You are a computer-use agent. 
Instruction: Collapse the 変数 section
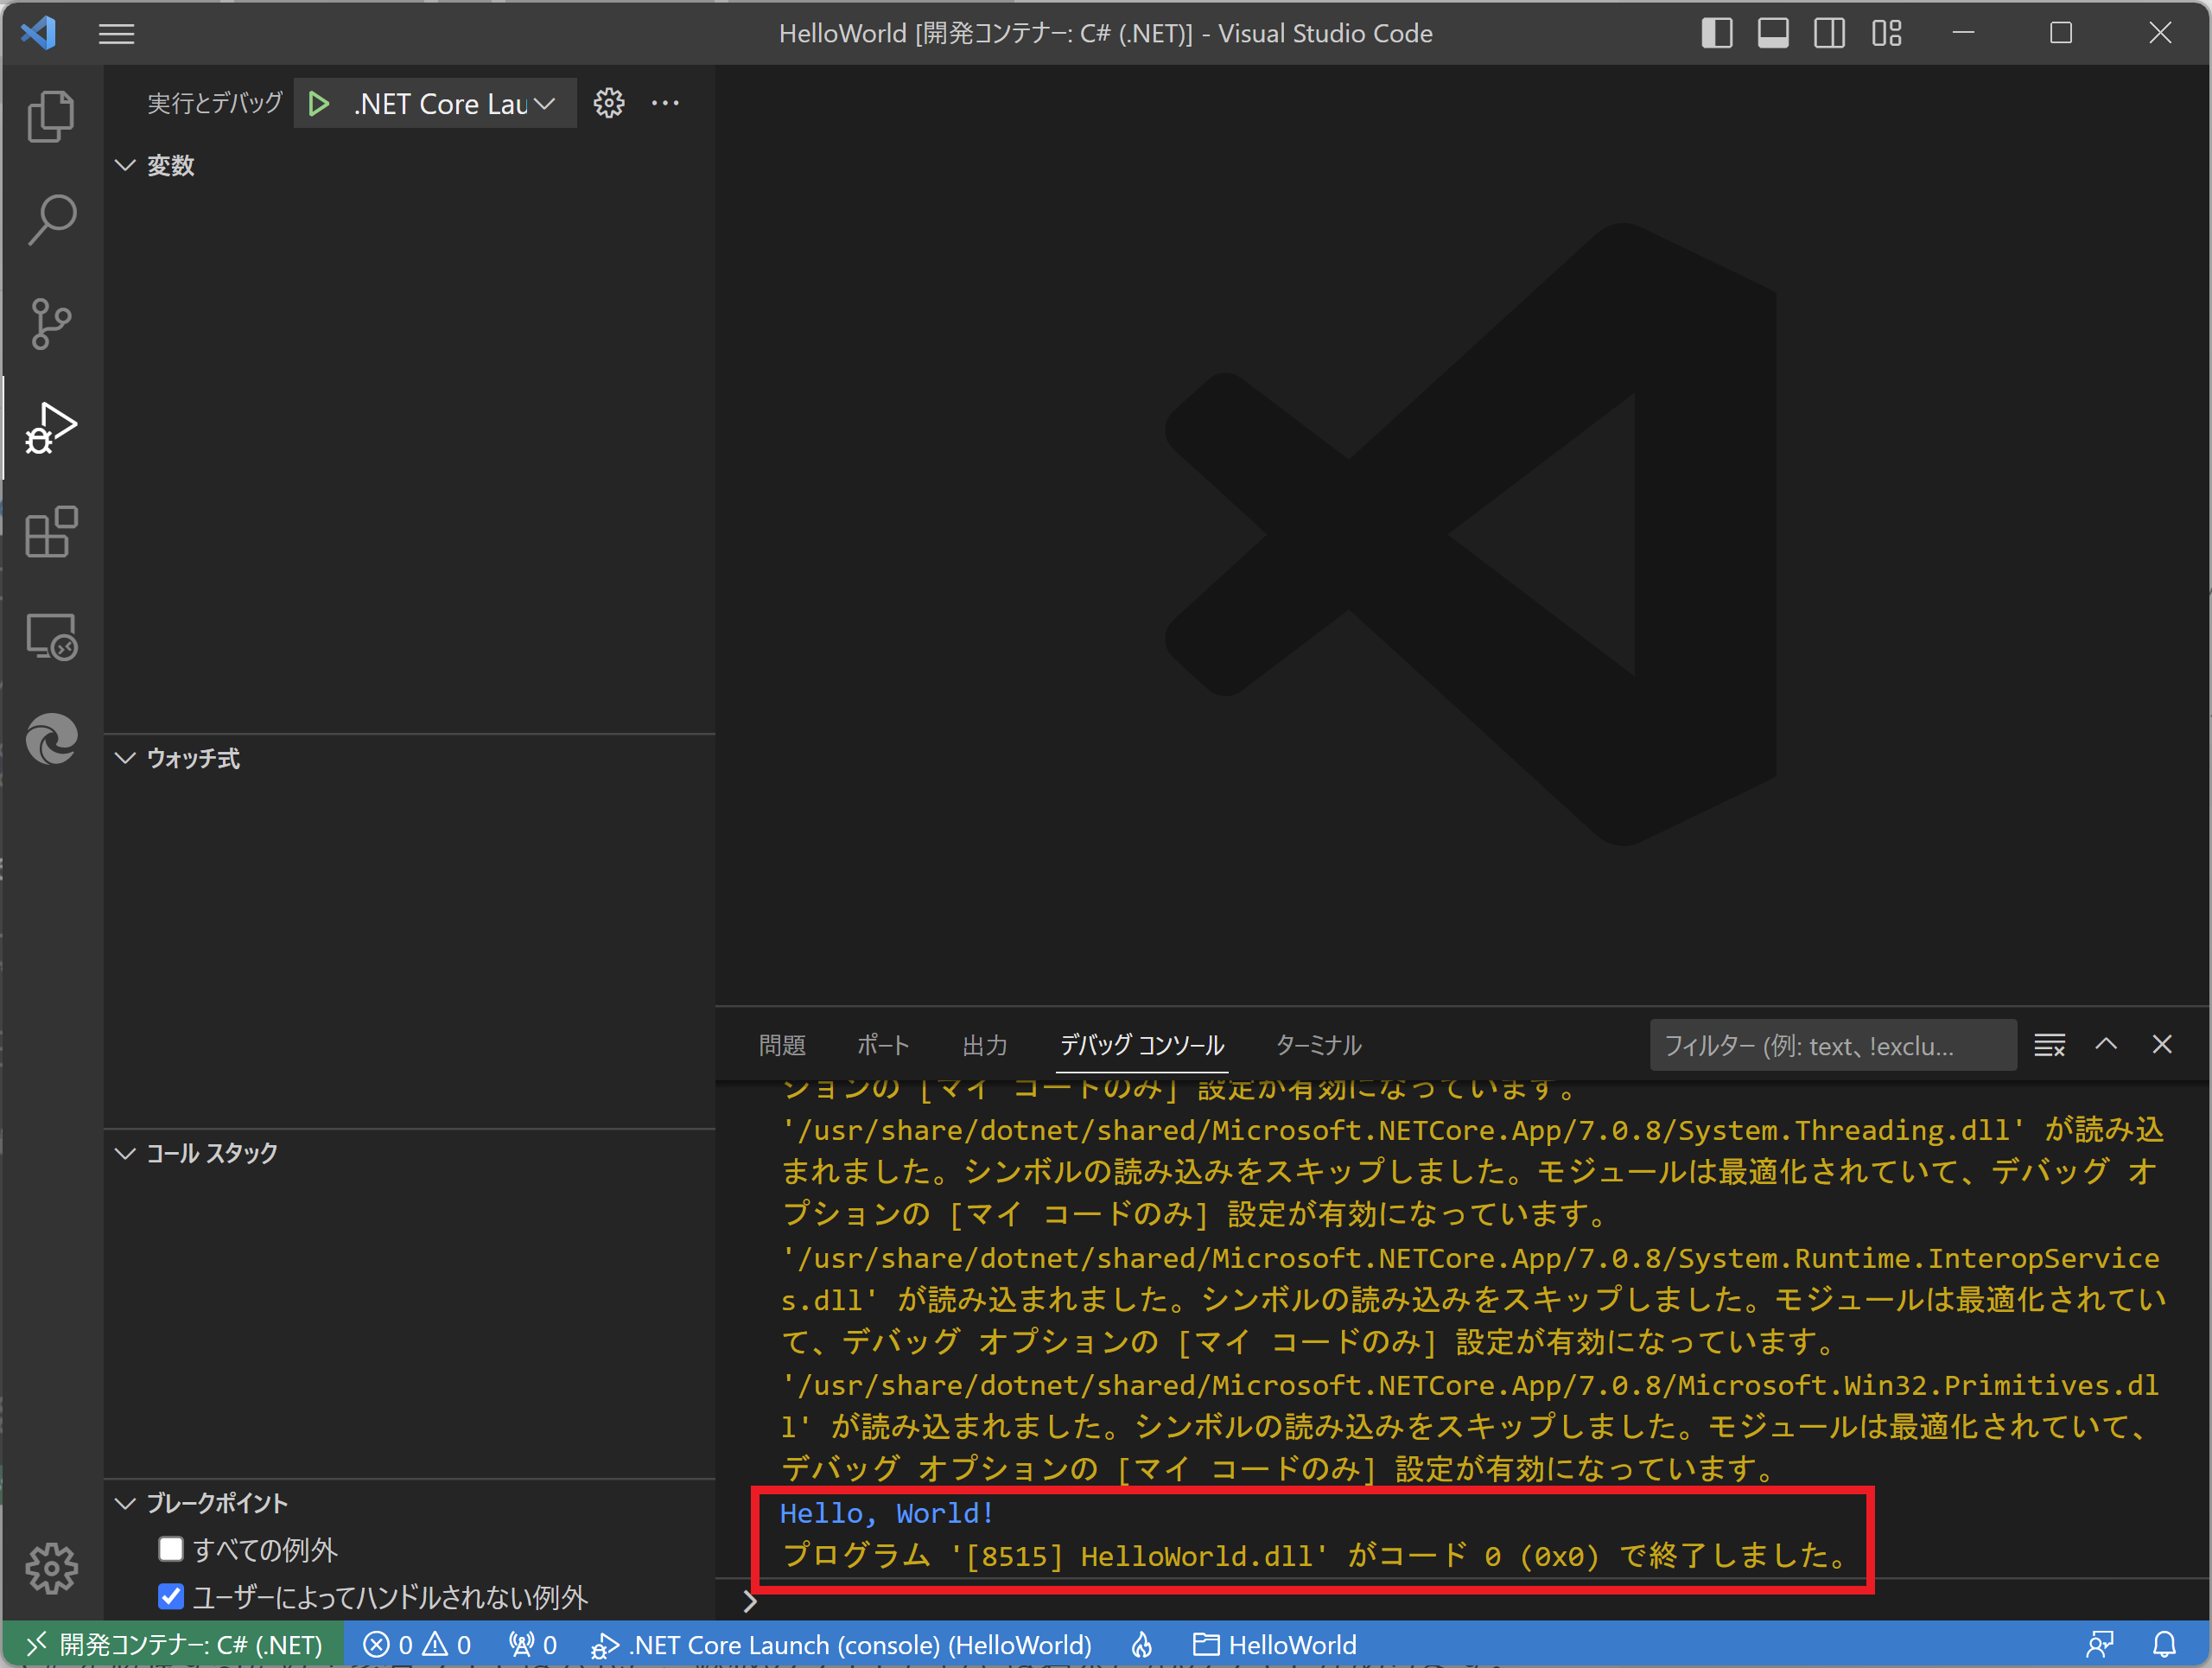click(x=170, y=165)
